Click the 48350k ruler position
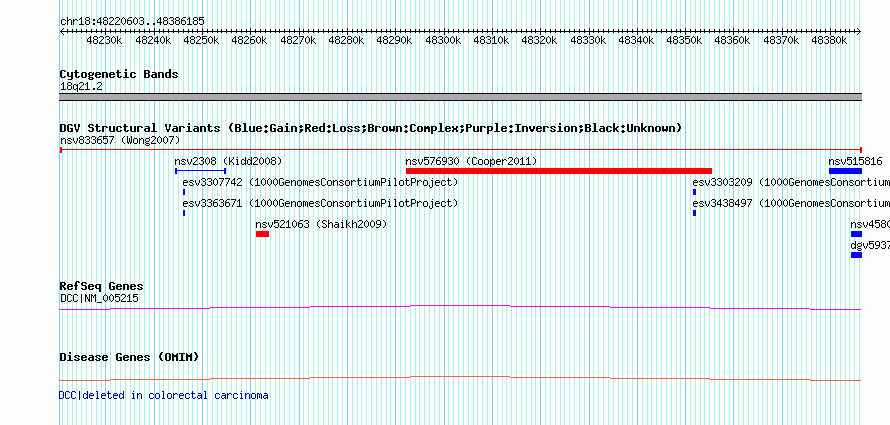This screenshot has width=890, height=425. 685,41
